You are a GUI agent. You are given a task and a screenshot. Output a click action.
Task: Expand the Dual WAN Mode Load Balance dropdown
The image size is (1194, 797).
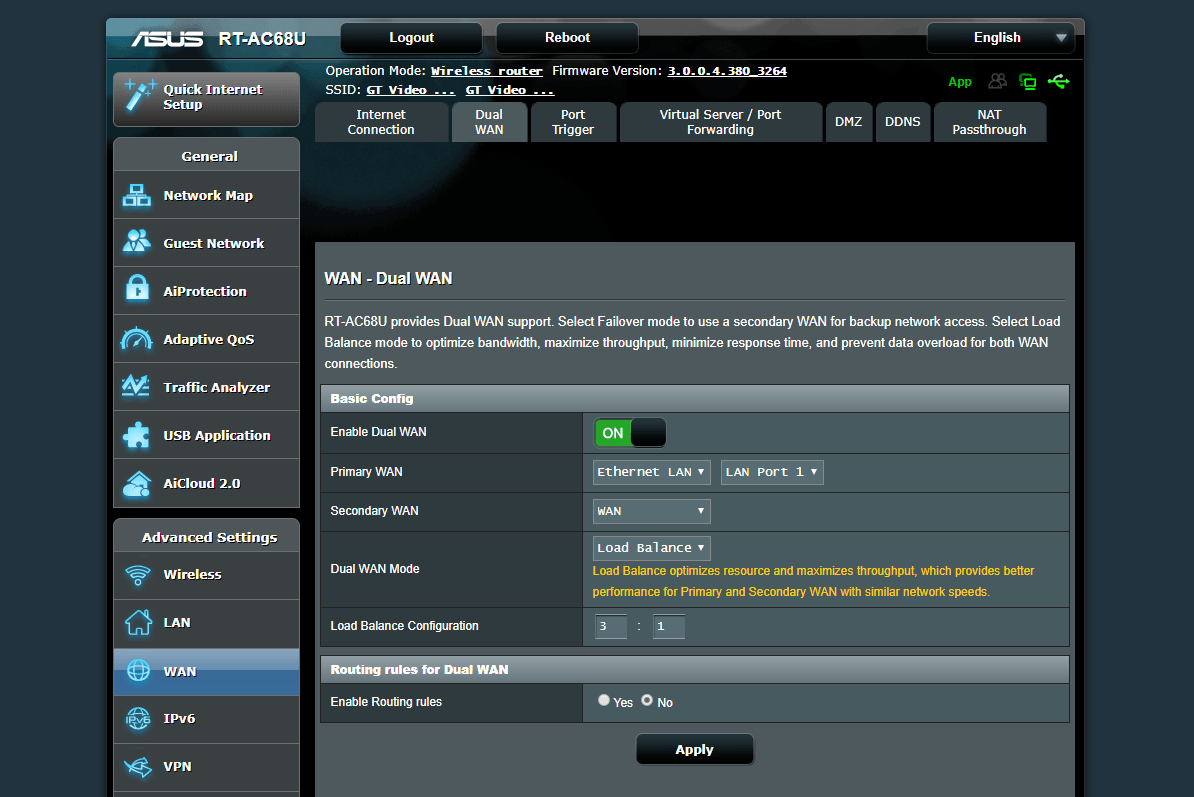coord(651,548)
